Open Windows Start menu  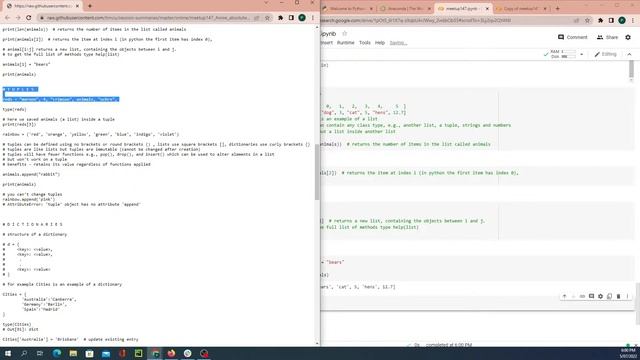click(x=8, y=353)
